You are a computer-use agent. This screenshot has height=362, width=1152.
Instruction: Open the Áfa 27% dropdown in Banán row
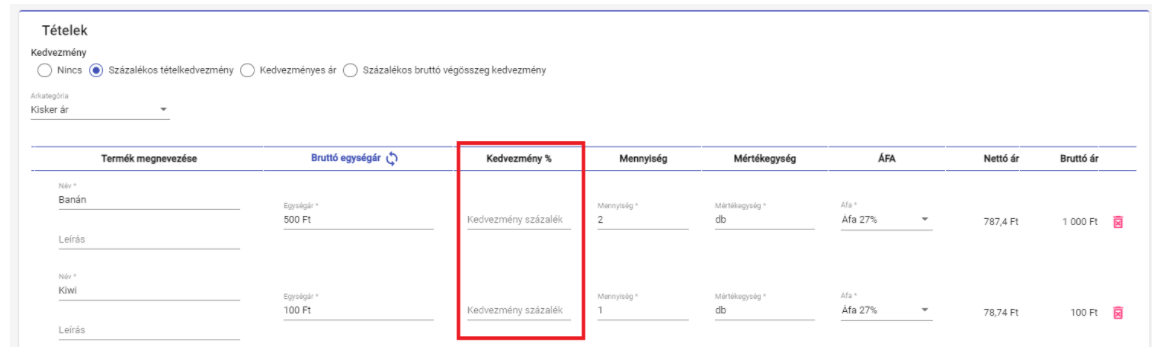click(886, 220)
